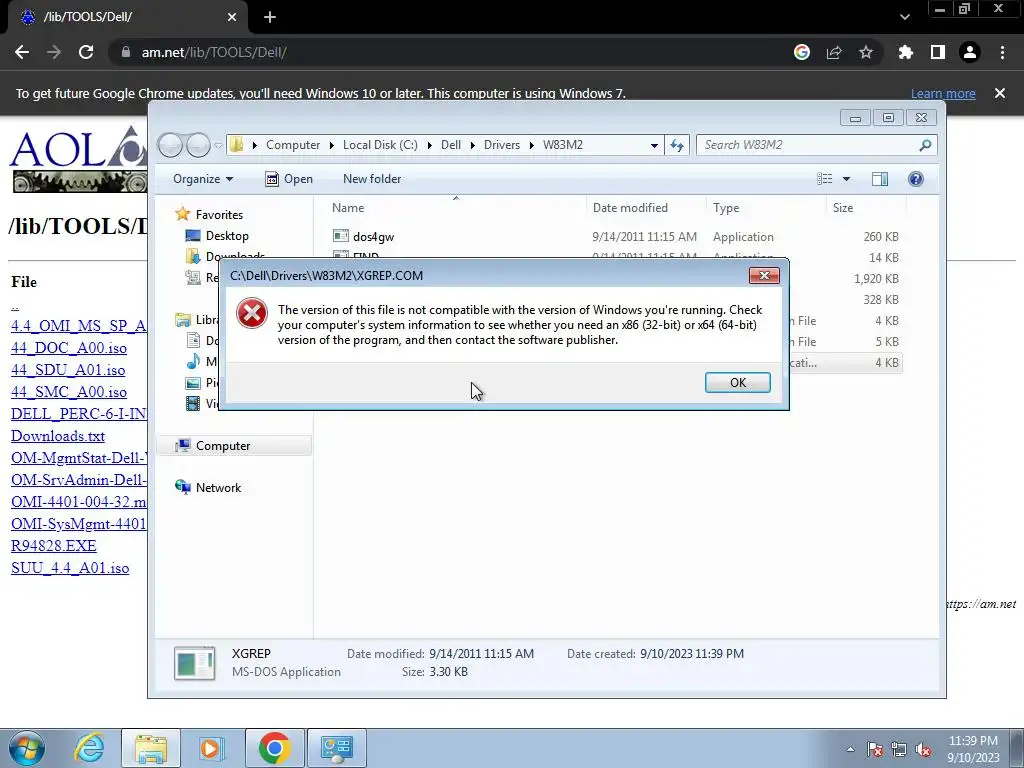Click volume muted tray icon
Viewport: 1024px width, 768px height.
click(923, 749)
